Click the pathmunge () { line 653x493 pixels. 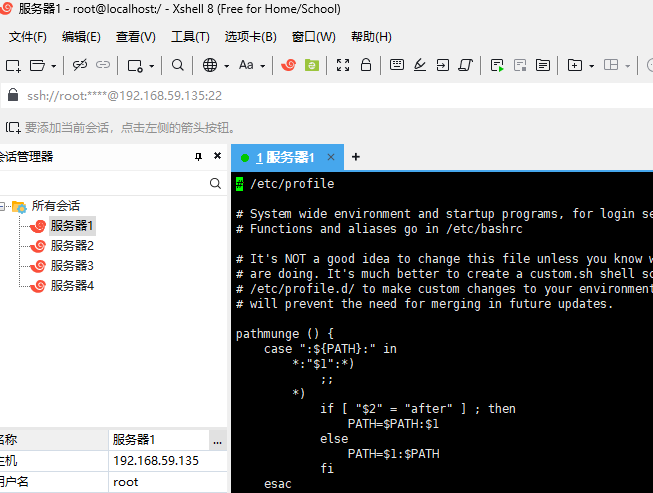click(285, 334)
